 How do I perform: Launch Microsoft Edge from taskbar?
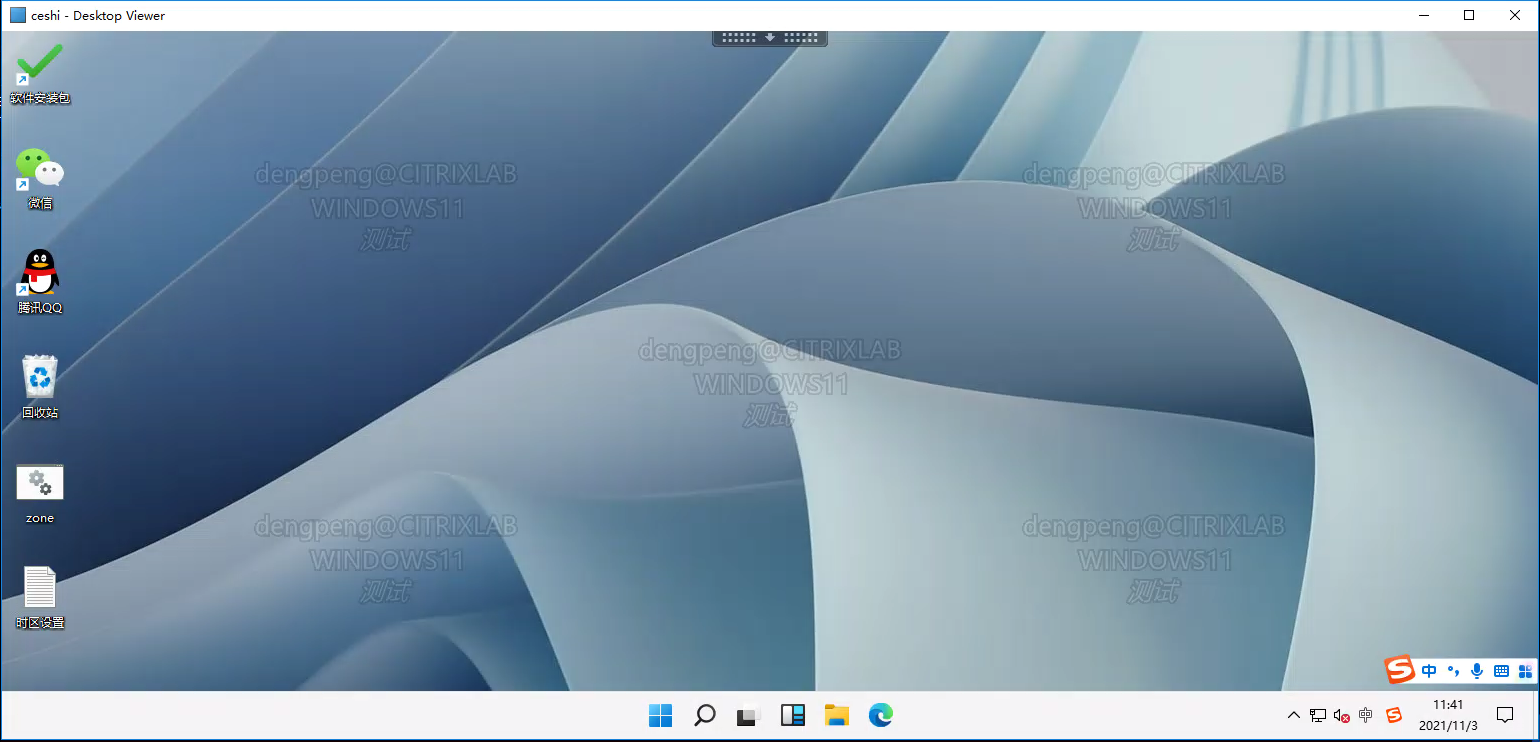click(881, 715)
